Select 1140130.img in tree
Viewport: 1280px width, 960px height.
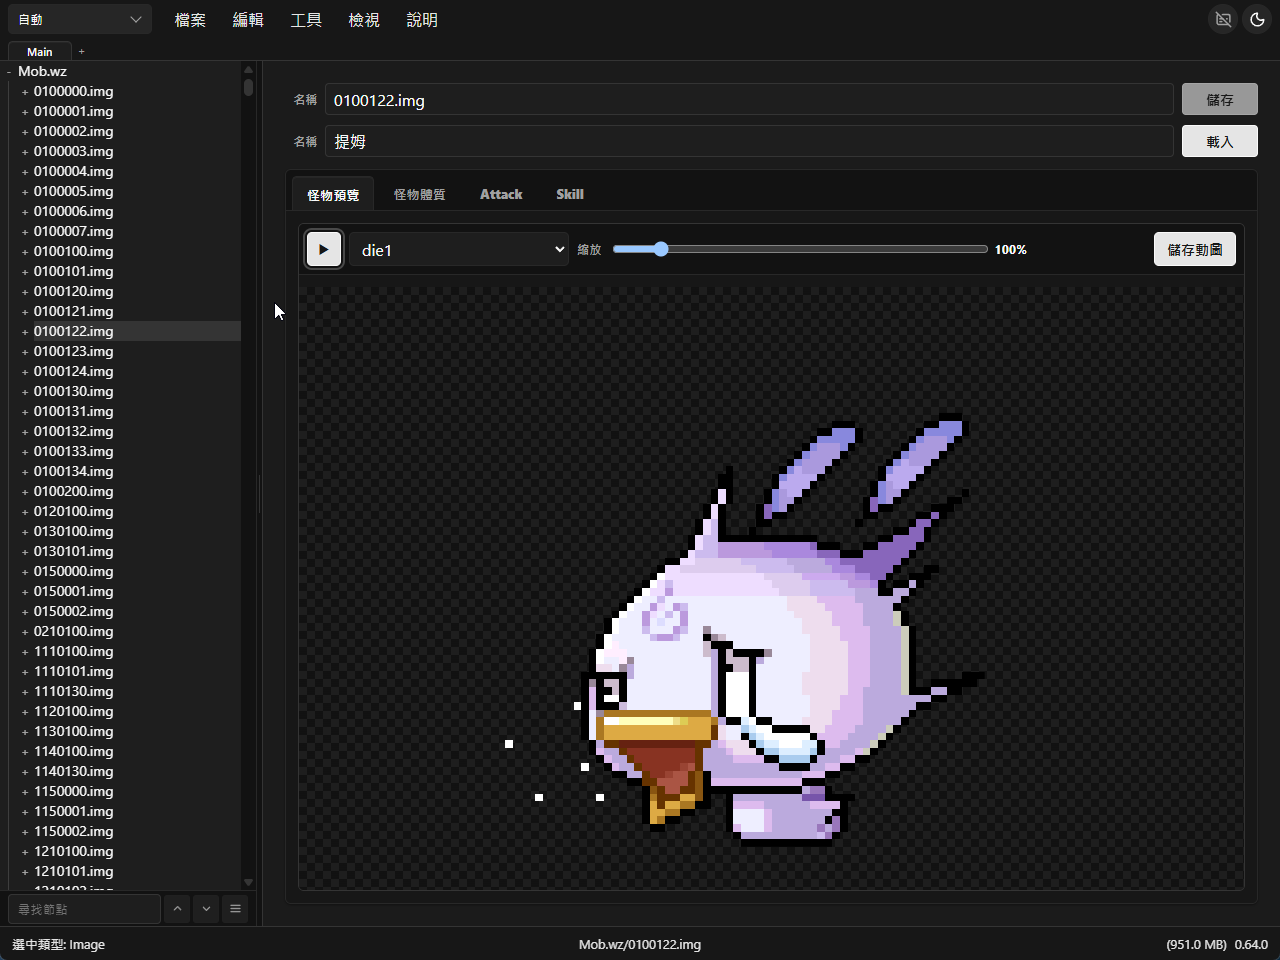tap(74, 771)
